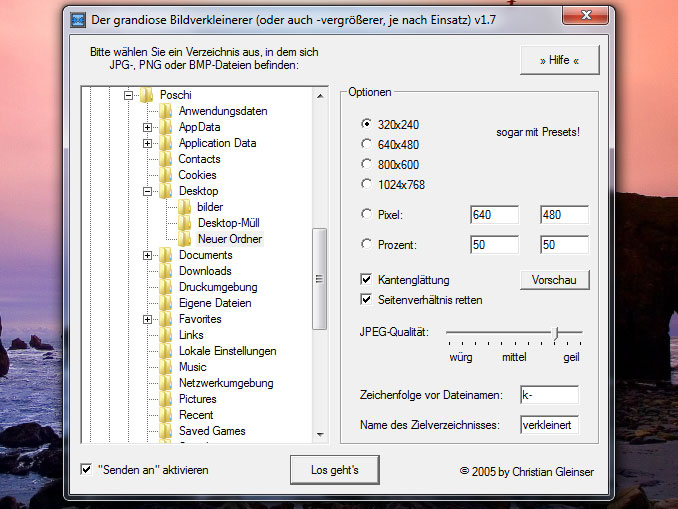This screenshot has width=678, height=509.
Task: Choose the 1024x768 size preset
Action: [x=366, y=184]
